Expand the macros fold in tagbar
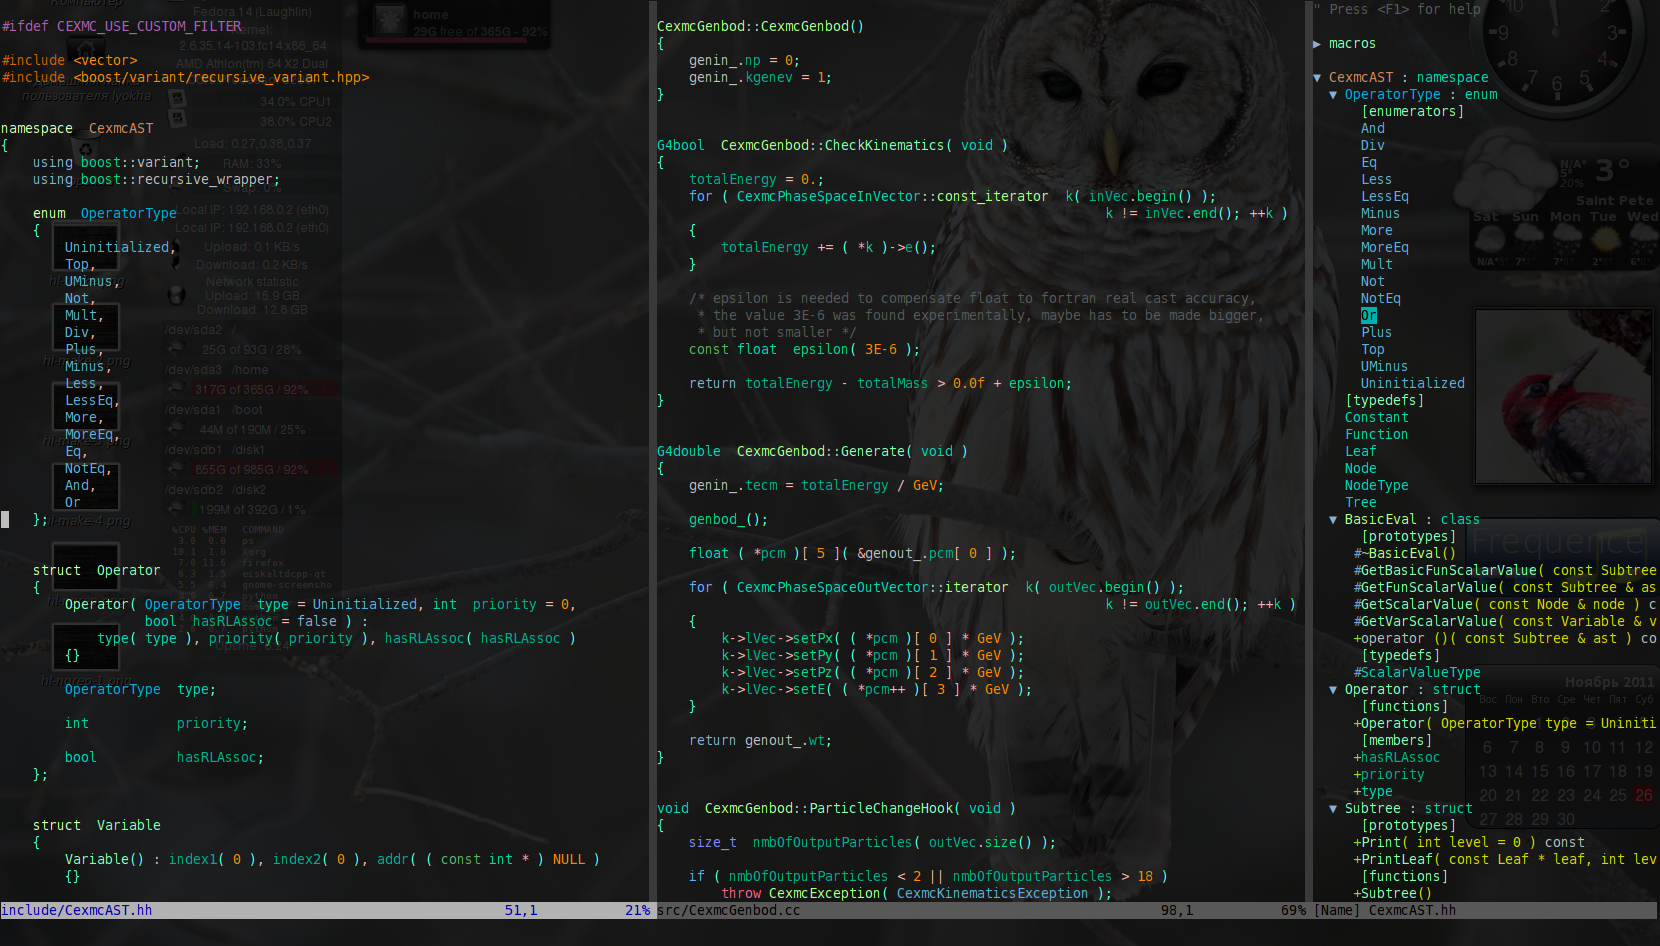This screenshot has height=946, width=1660. click(x=1317, y=43)
